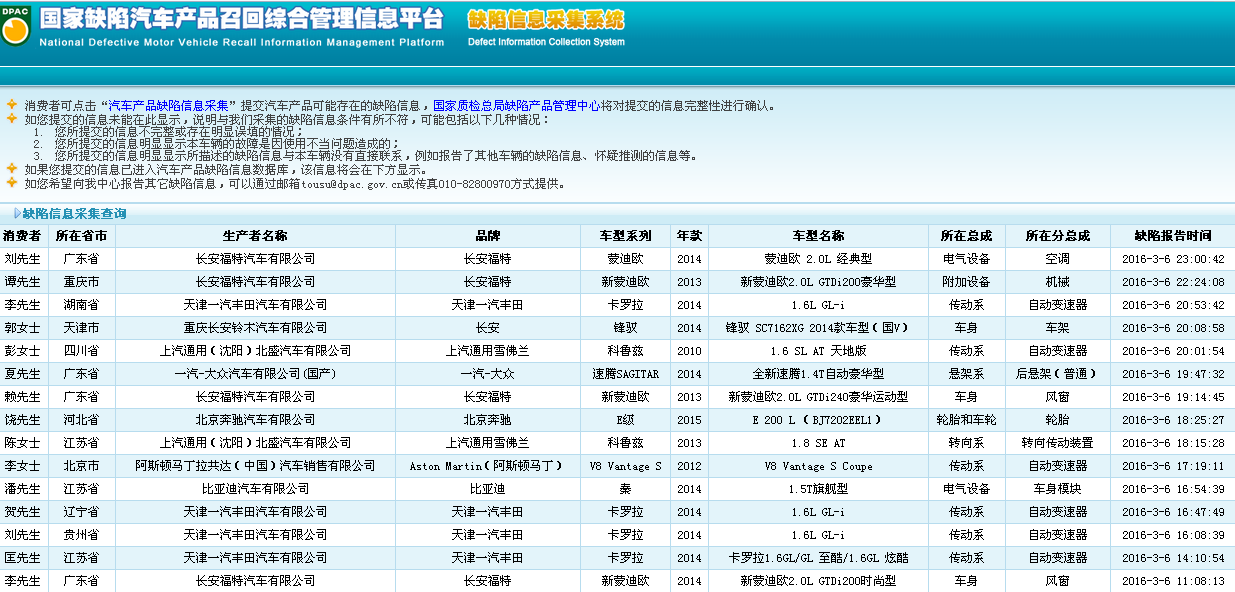Click manufacturer 重庆长安铃木汽车有限公司

255,328
